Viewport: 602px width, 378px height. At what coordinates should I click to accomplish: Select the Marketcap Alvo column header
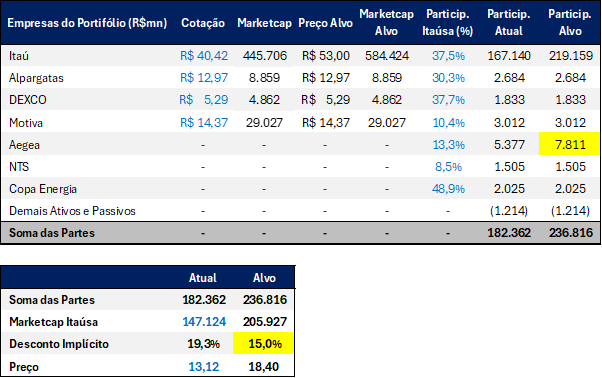click(x=386, y=23)
